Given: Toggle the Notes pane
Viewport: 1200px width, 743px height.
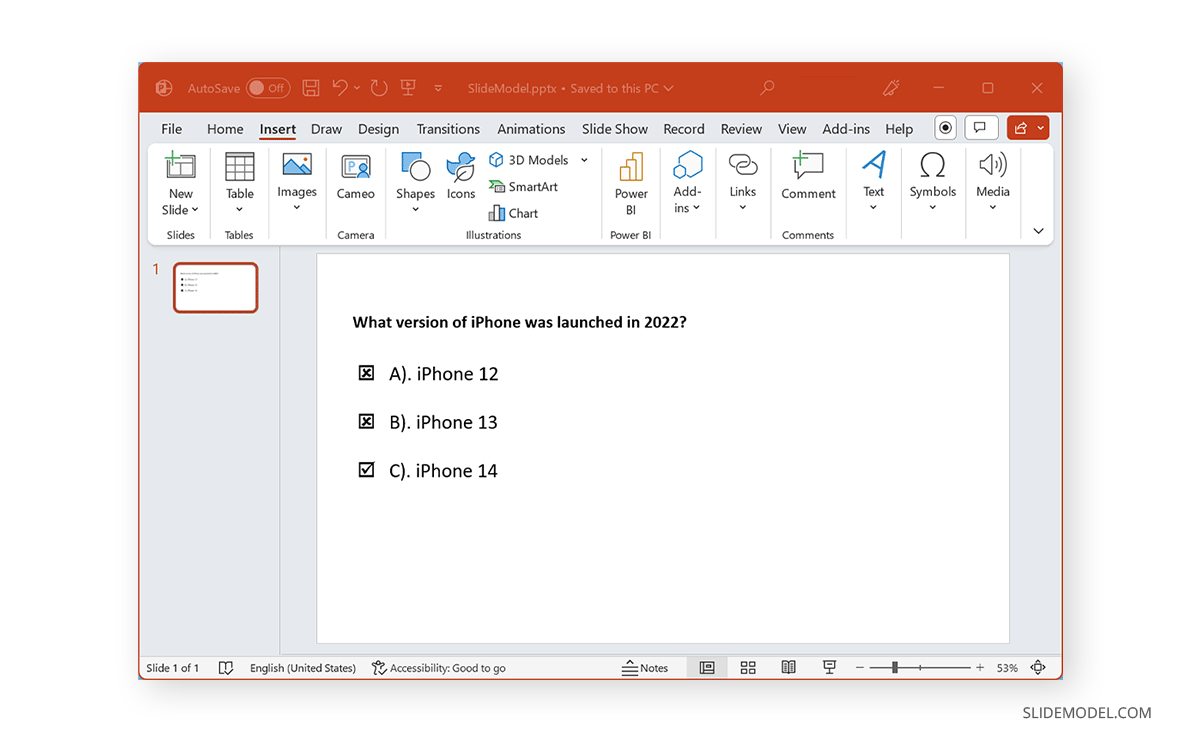Looking at the screenshot, I should pos(645,668).
